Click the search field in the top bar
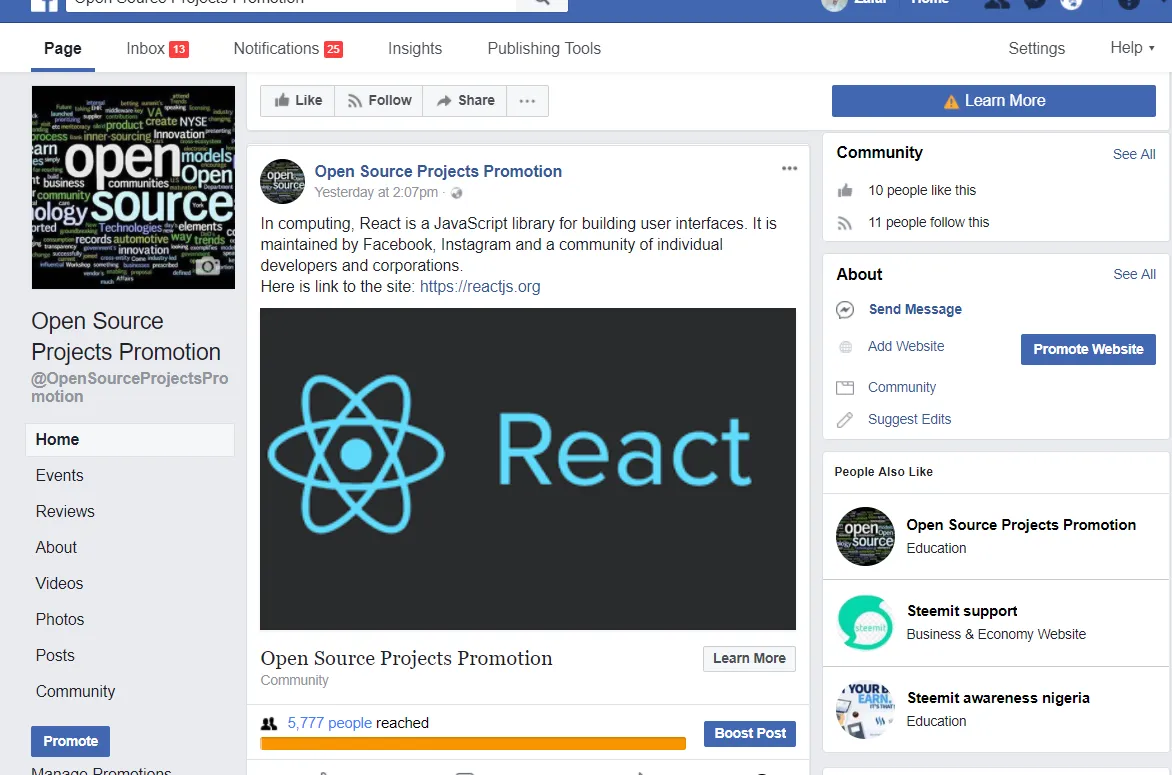This screenshot has width=1172, height=775. (292, 4)
